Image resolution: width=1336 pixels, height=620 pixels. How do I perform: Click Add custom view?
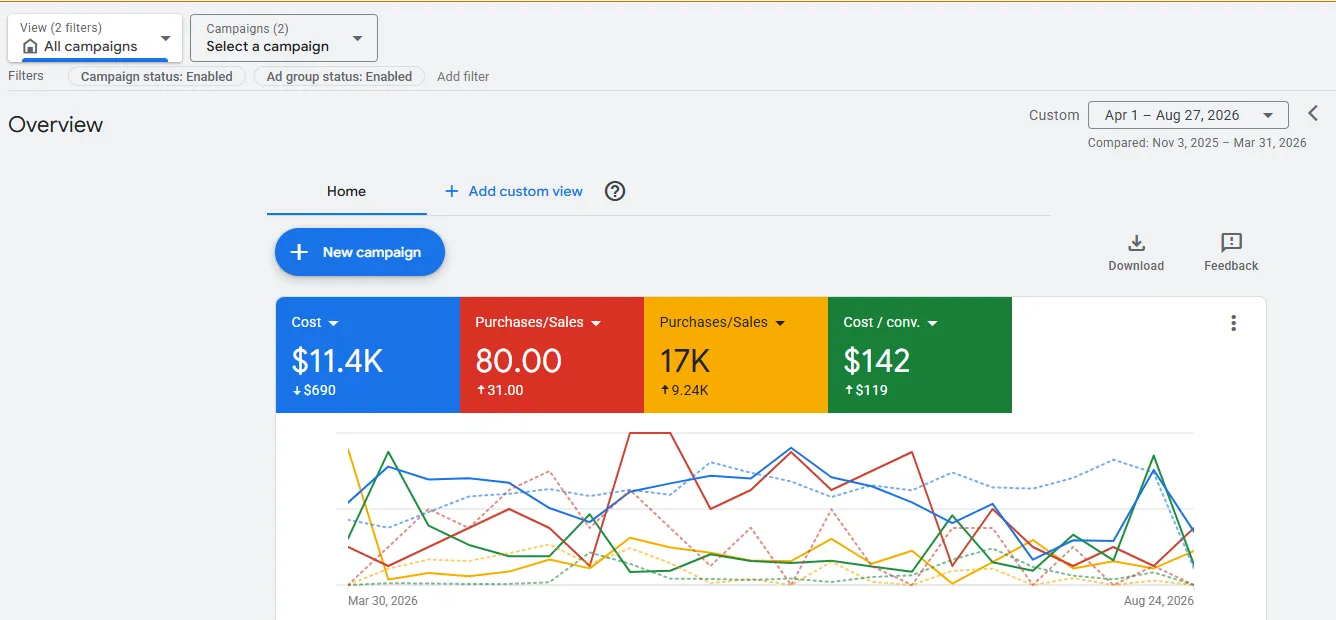514,191
